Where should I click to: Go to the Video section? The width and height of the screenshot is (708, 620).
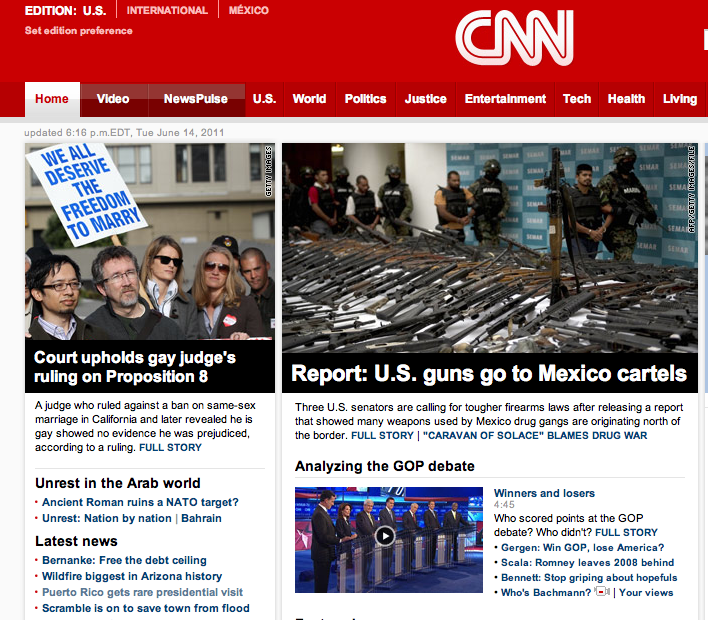(x=113, y=99)
